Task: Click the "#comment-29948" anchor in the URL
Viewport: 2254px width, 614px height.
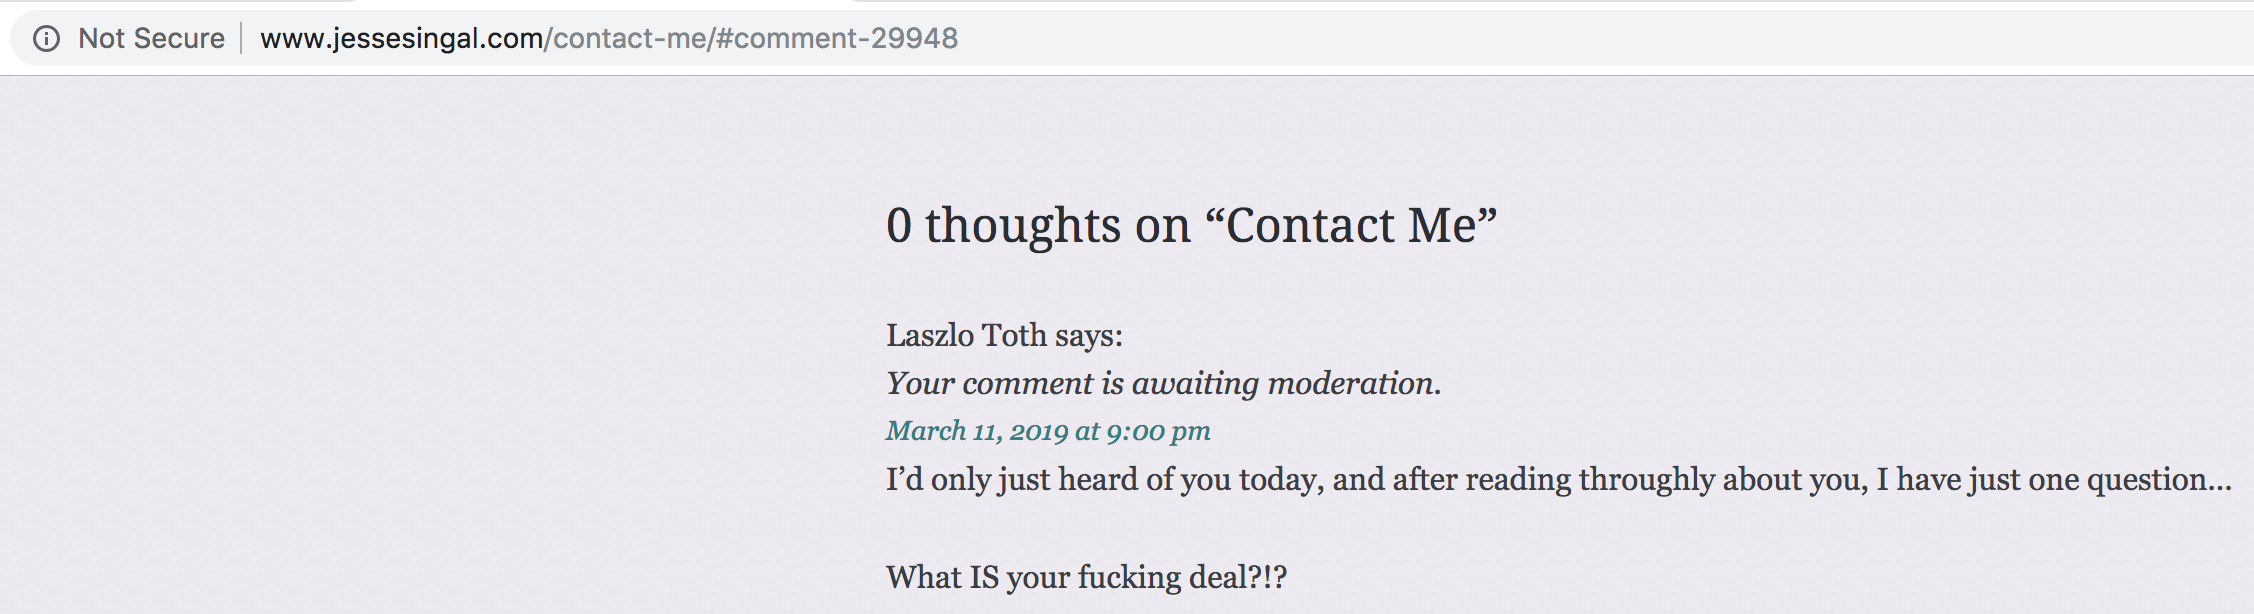Action: (x=838, y=38)
